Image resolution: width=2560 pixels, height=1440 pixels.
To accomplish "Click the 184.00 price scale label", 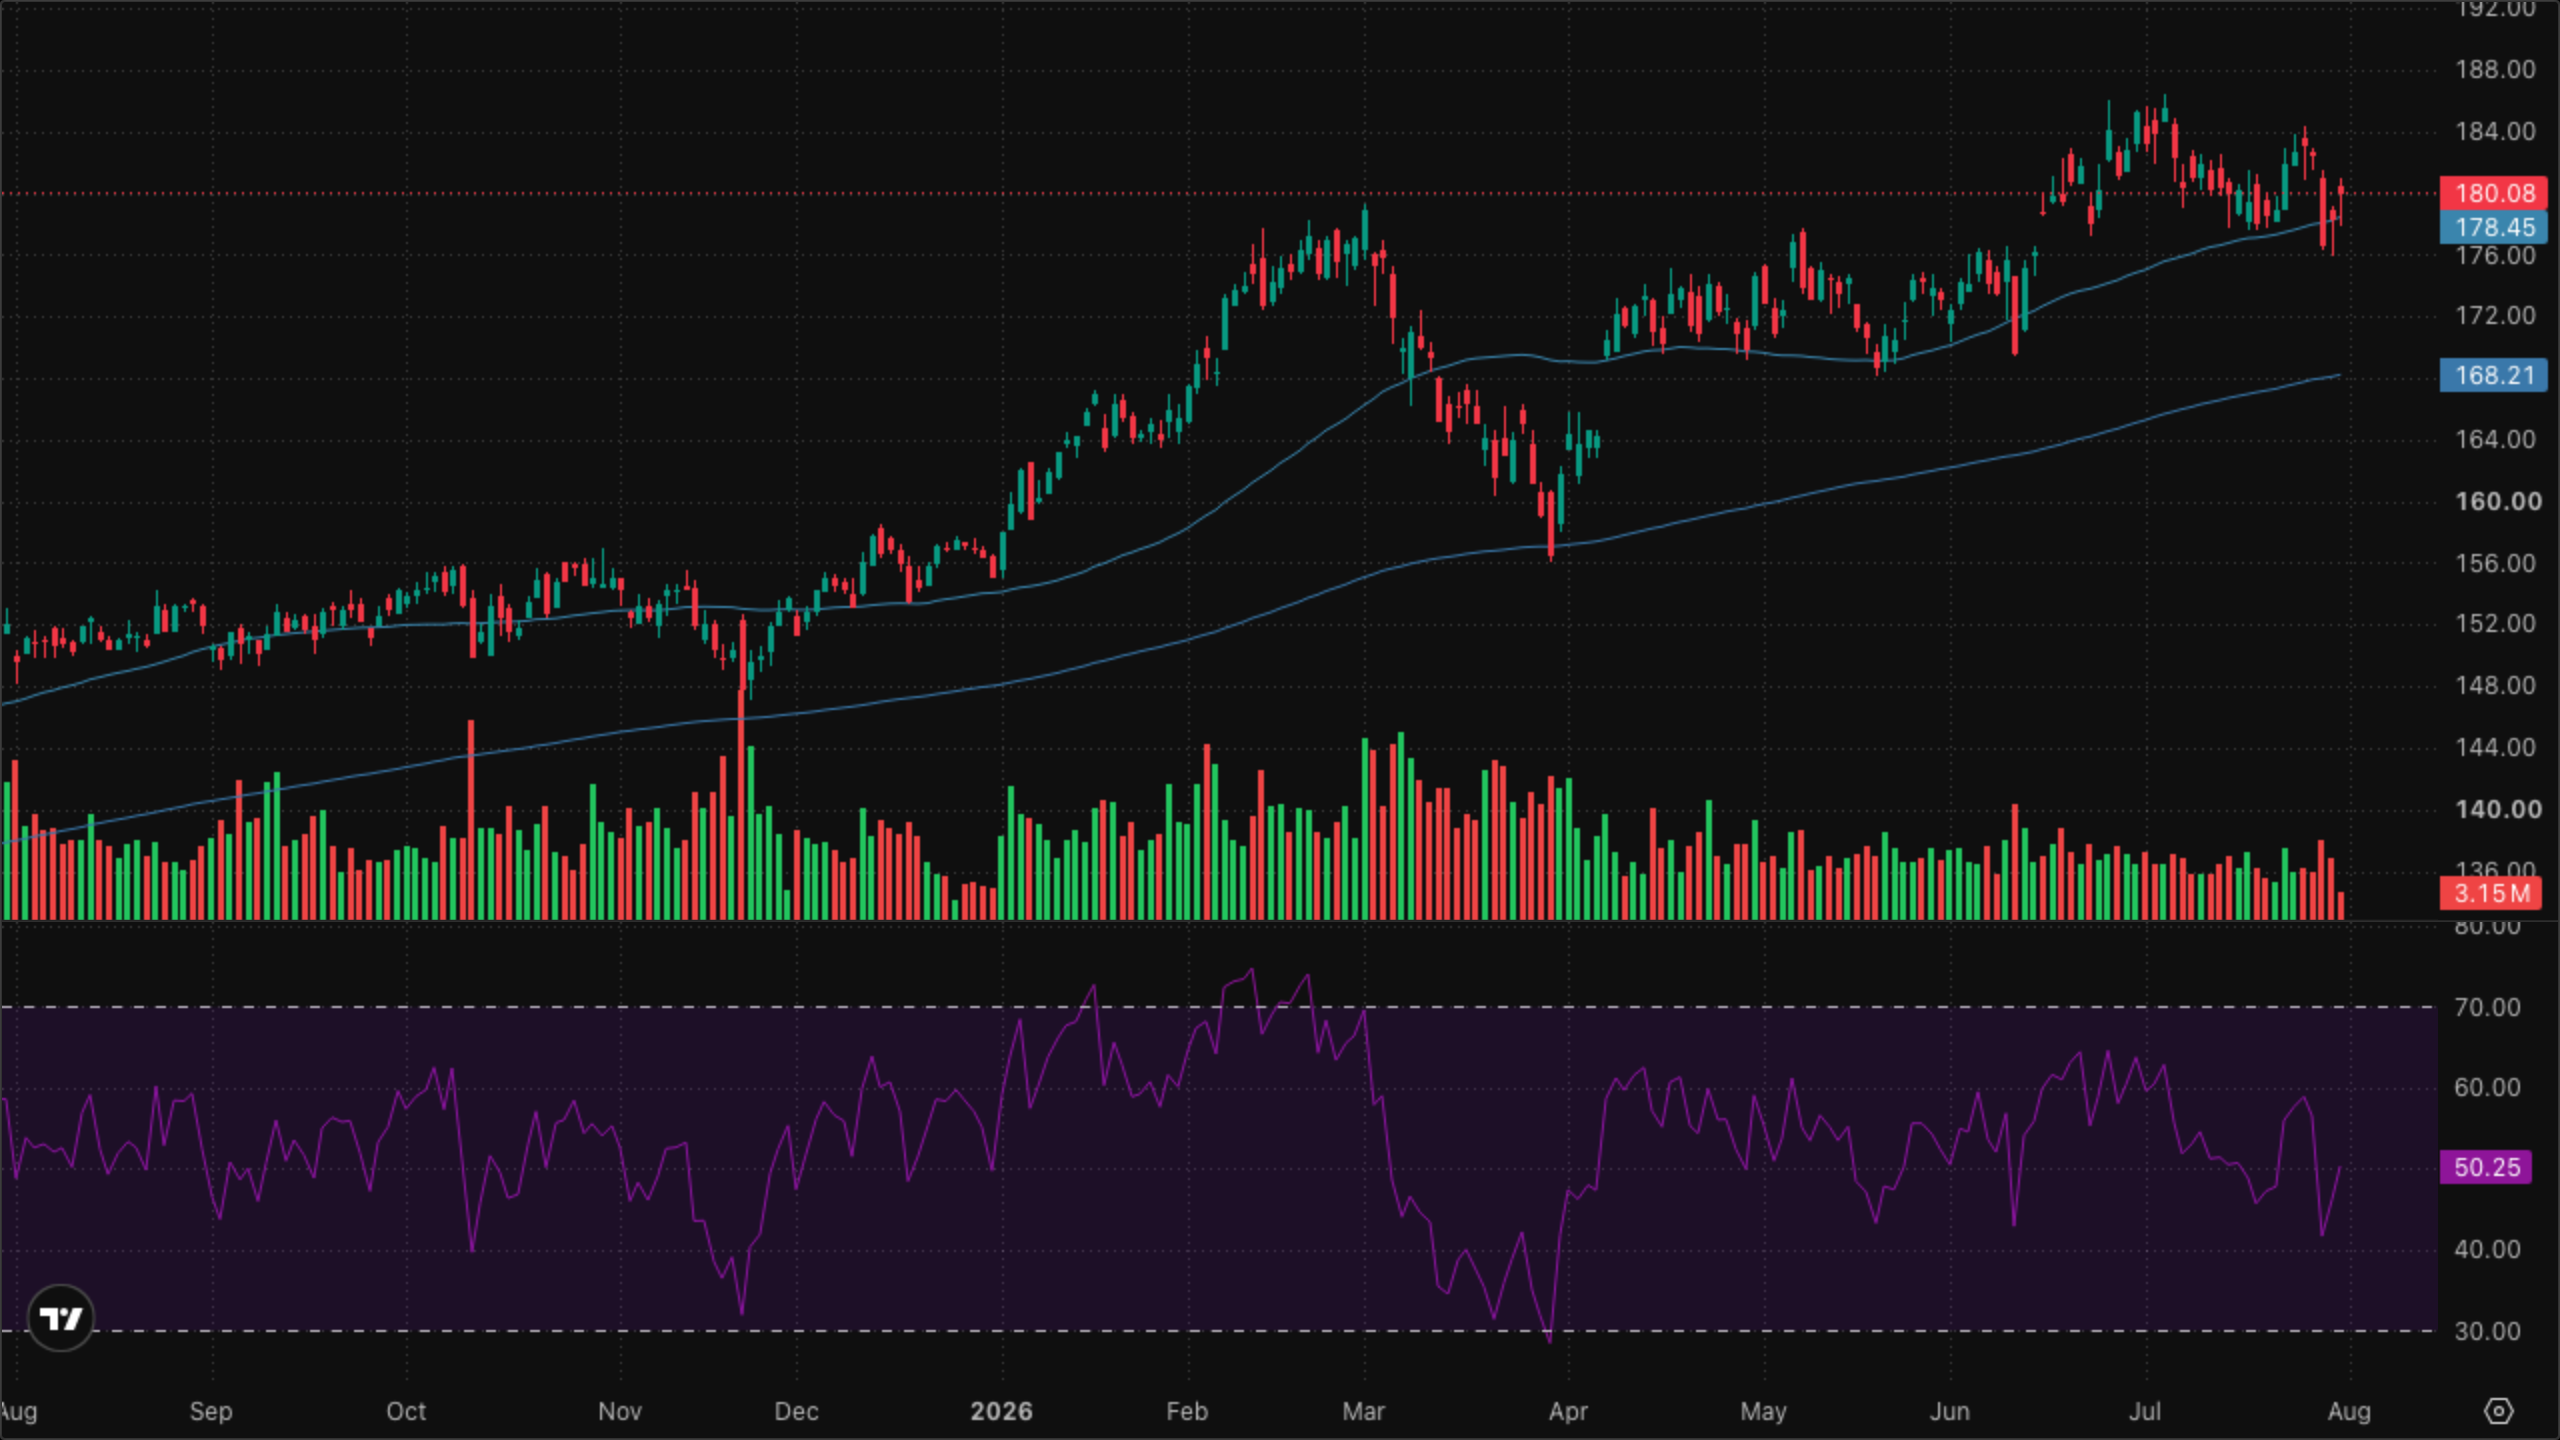I will point(2495,131).
